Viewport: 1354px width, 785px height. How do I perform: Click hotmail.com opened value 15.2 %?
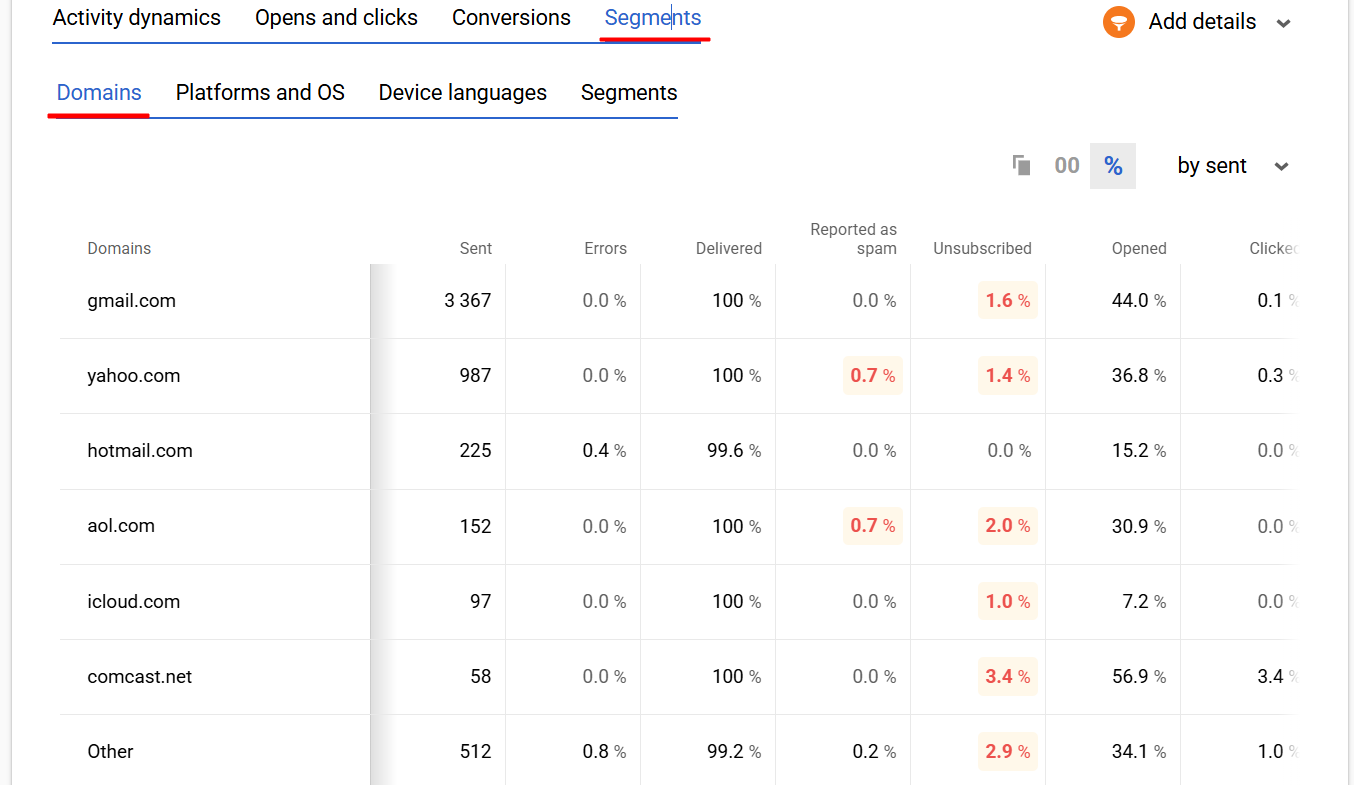pos(1139,451)
